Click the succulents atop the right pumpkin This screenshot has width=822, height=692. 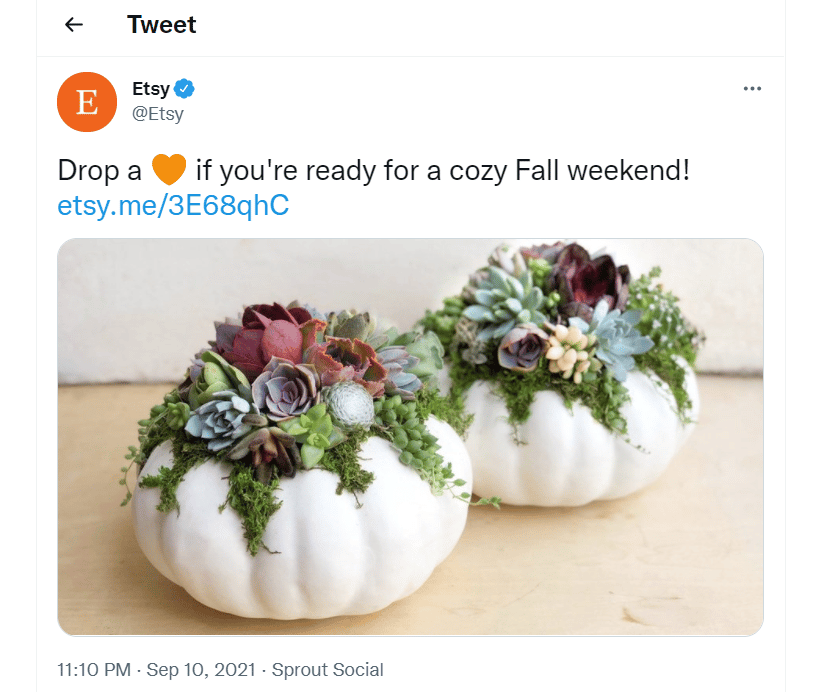click(x=560, y=310)
